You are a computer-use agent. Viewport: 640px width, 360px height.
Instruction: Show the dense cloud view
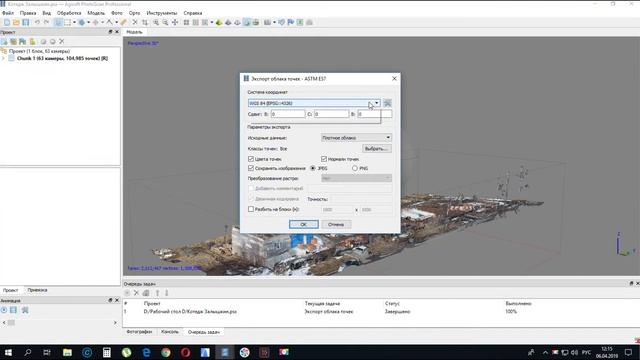click(x=196, y=22)
